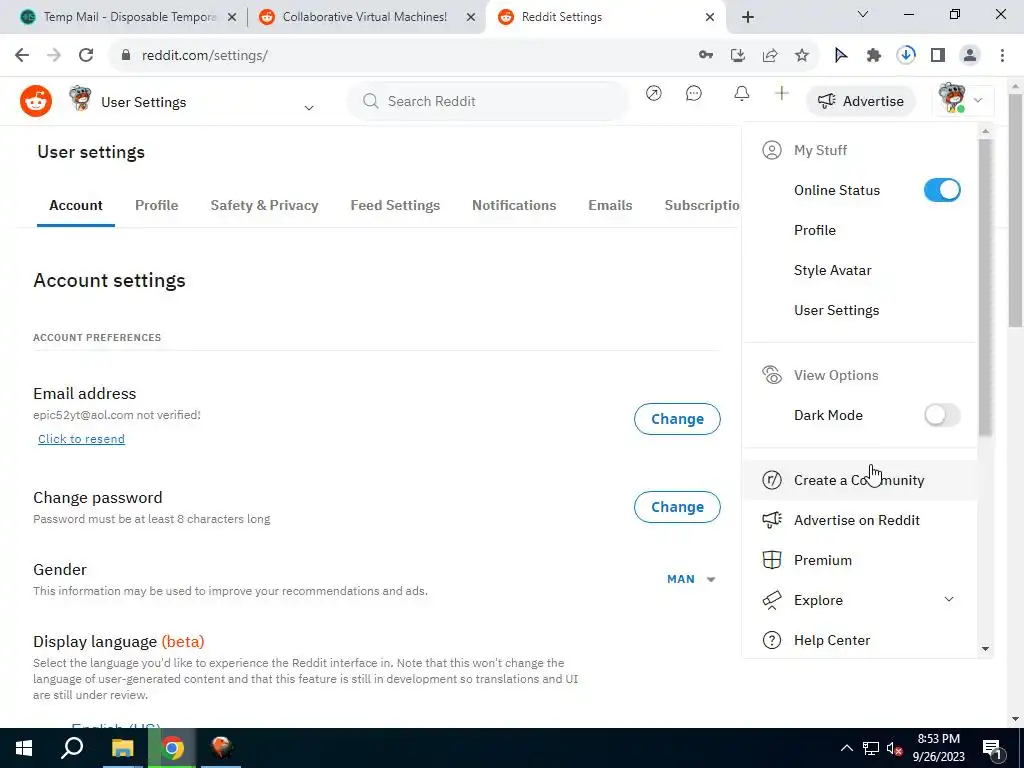Image resolution: width=1024 pixels, height=768 pixels.
Task: Choose Advertise on Reddit menu item
Action: [x=859, y=520]
